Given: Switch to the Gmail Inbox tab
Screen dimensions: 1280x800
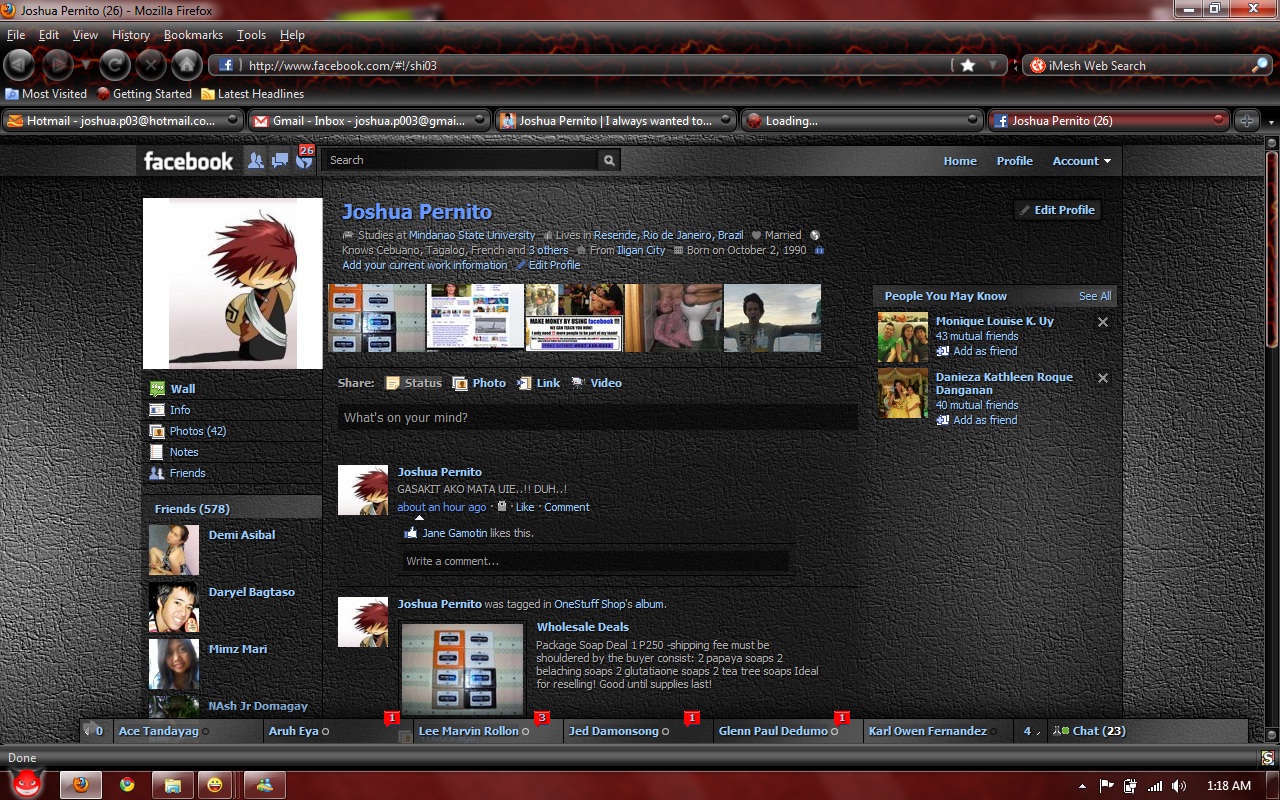Looking at the screenshot, I should [x=369, y=121].
